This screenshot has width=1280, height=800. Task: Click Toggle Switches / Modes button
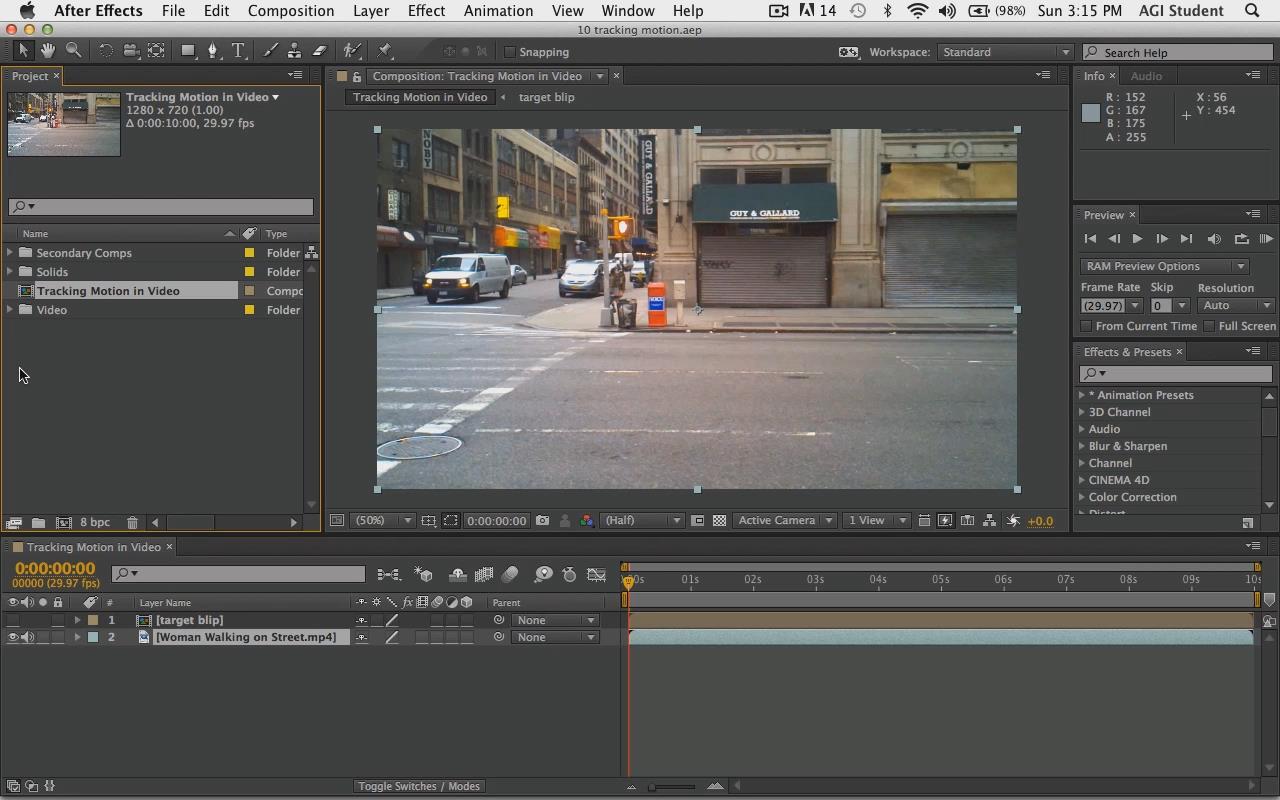[419, 786]
